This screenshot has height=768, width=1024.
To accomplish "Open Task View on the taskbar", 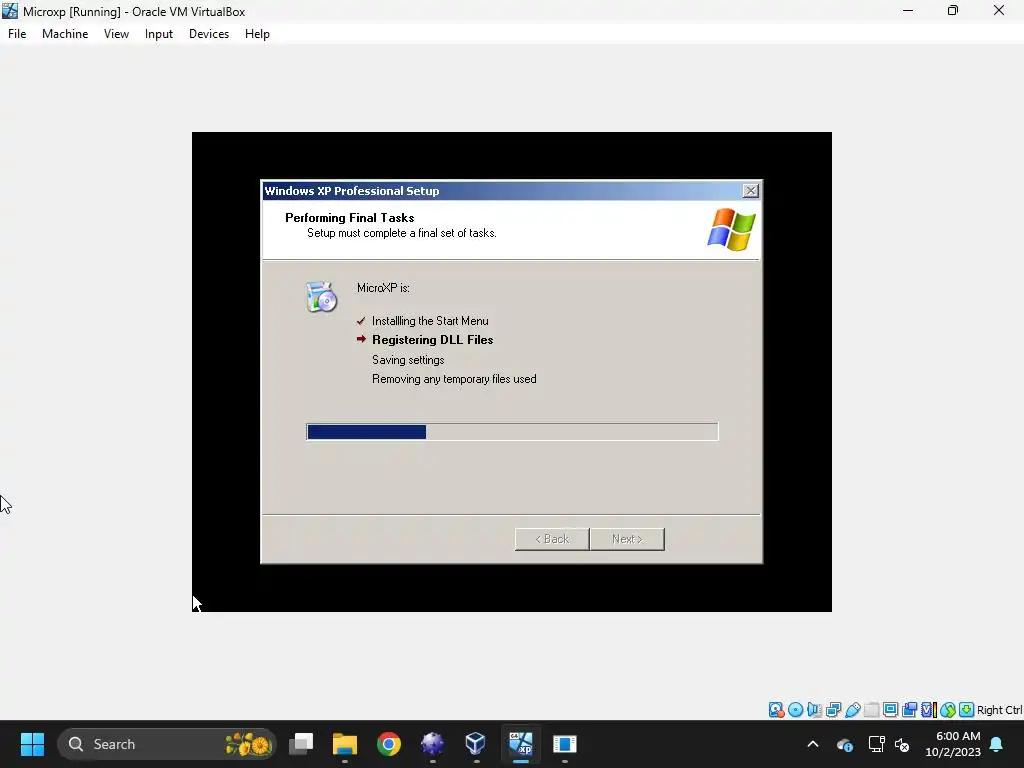I will [x=301, y=744].
